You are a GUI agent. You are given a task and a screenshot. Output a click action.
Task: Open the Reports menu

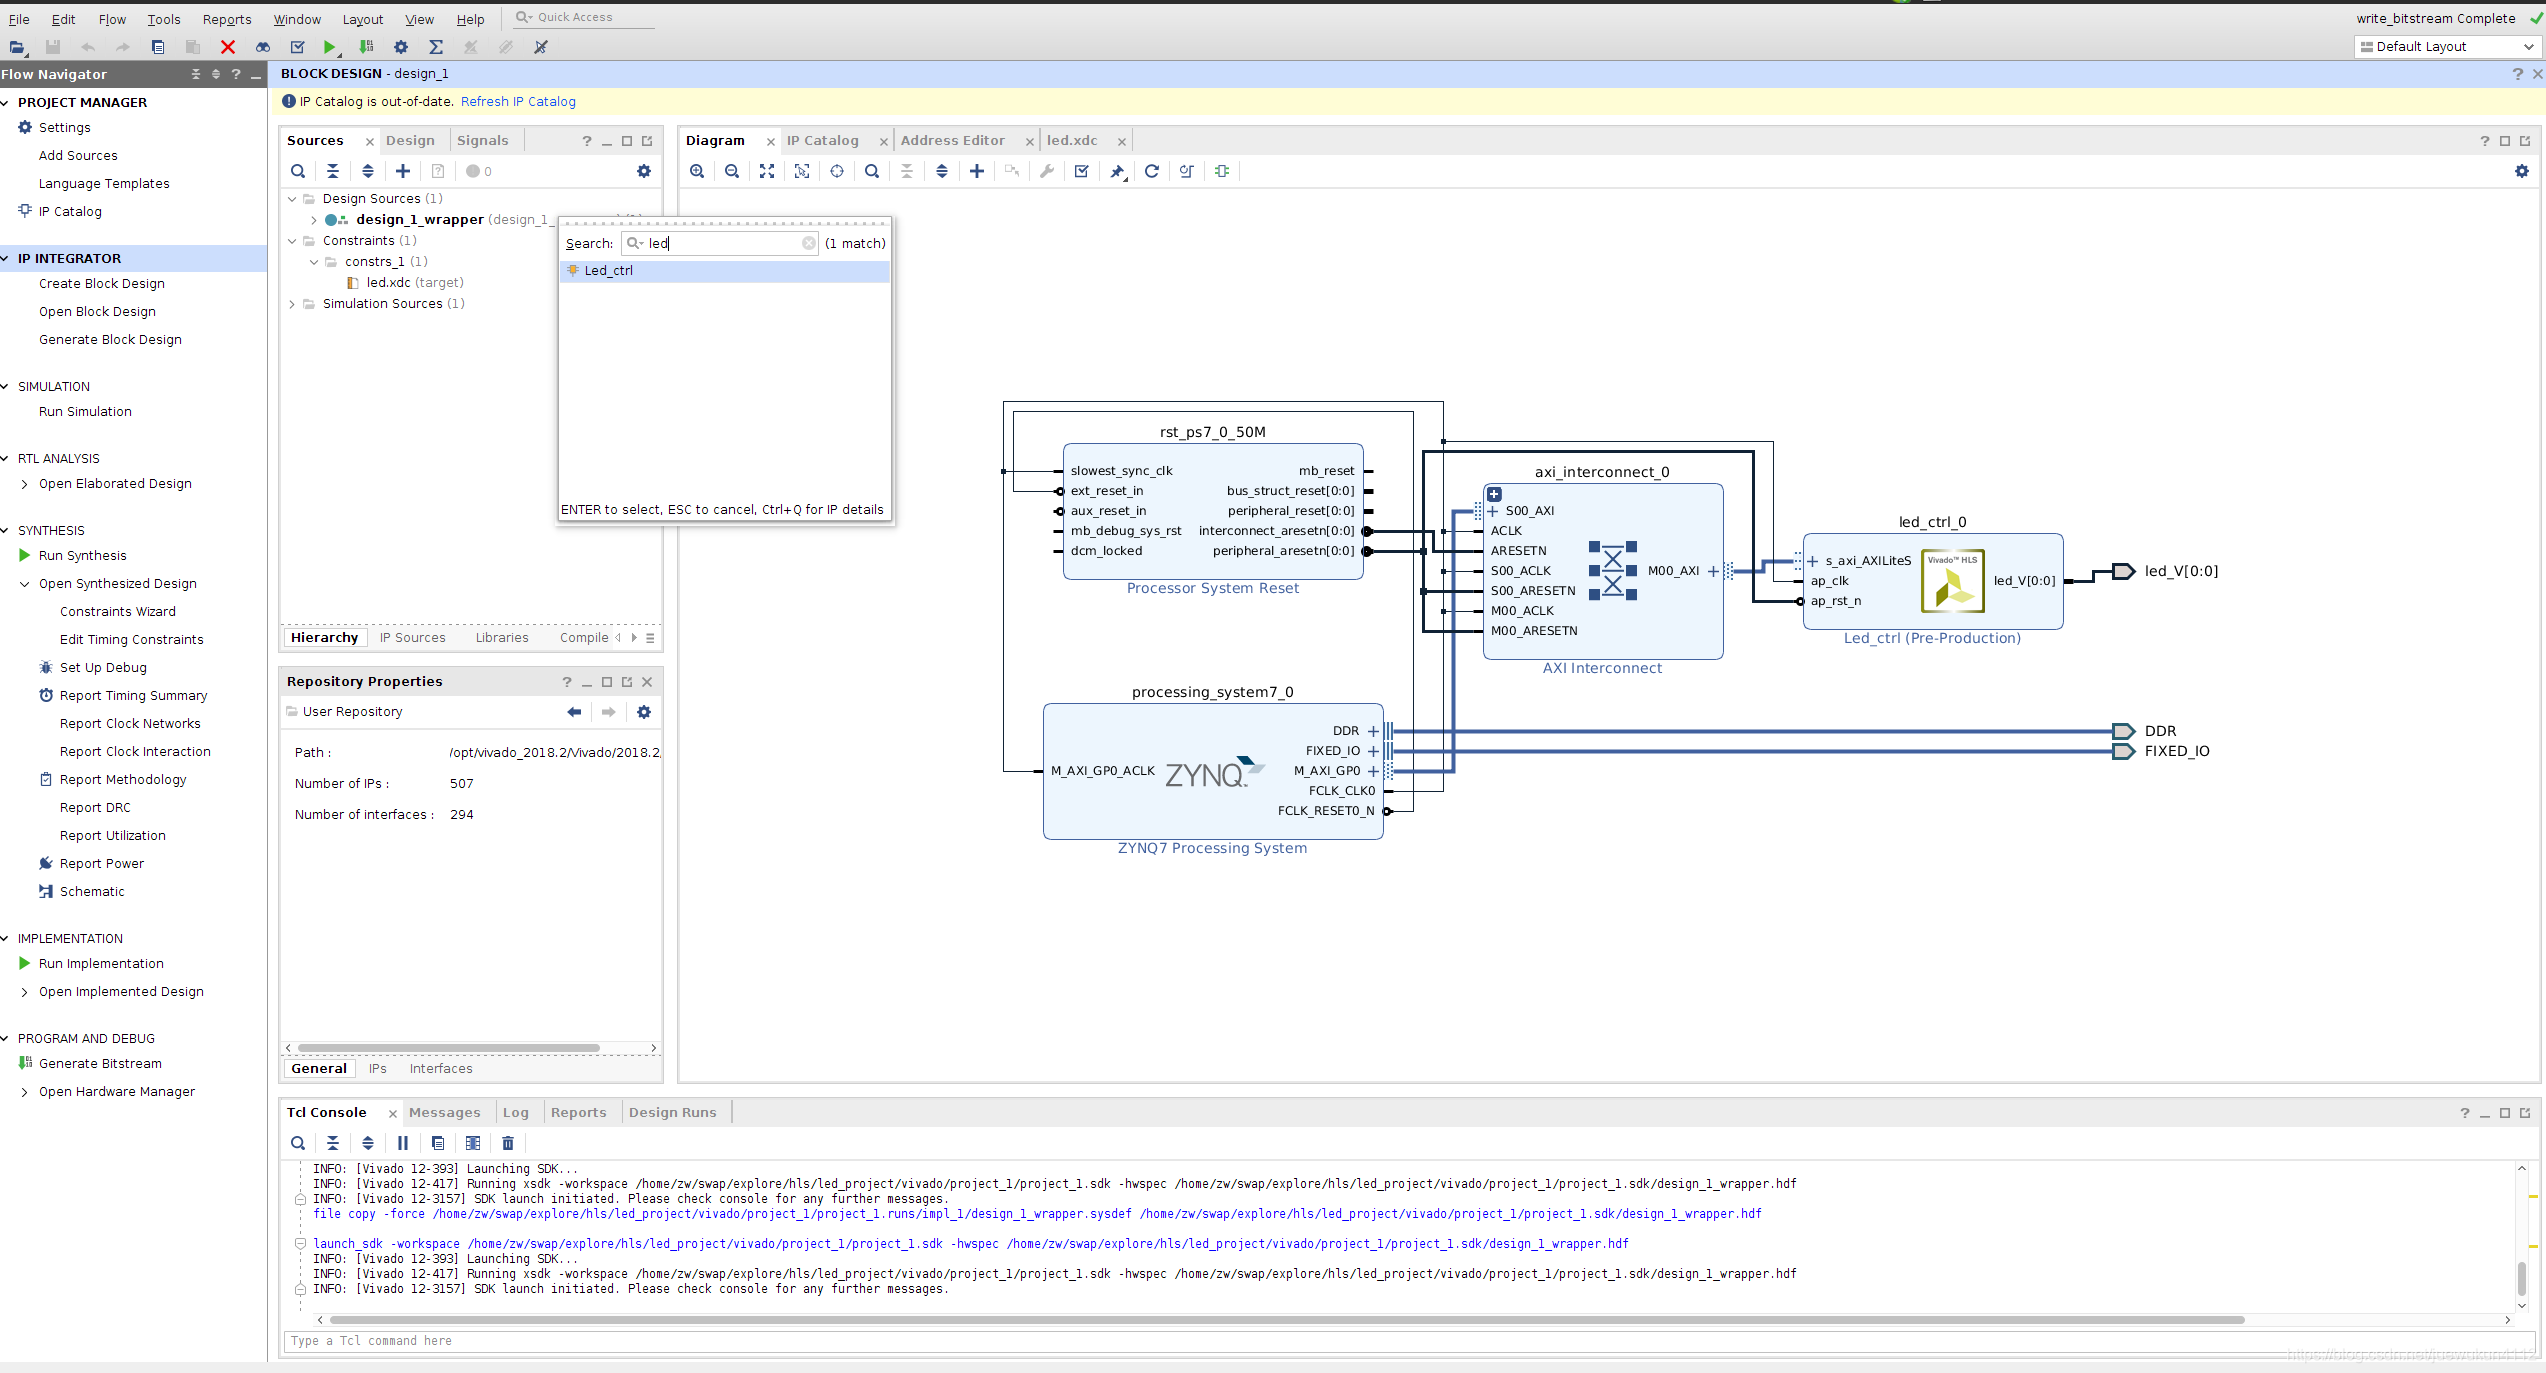[x=227, y=19]
